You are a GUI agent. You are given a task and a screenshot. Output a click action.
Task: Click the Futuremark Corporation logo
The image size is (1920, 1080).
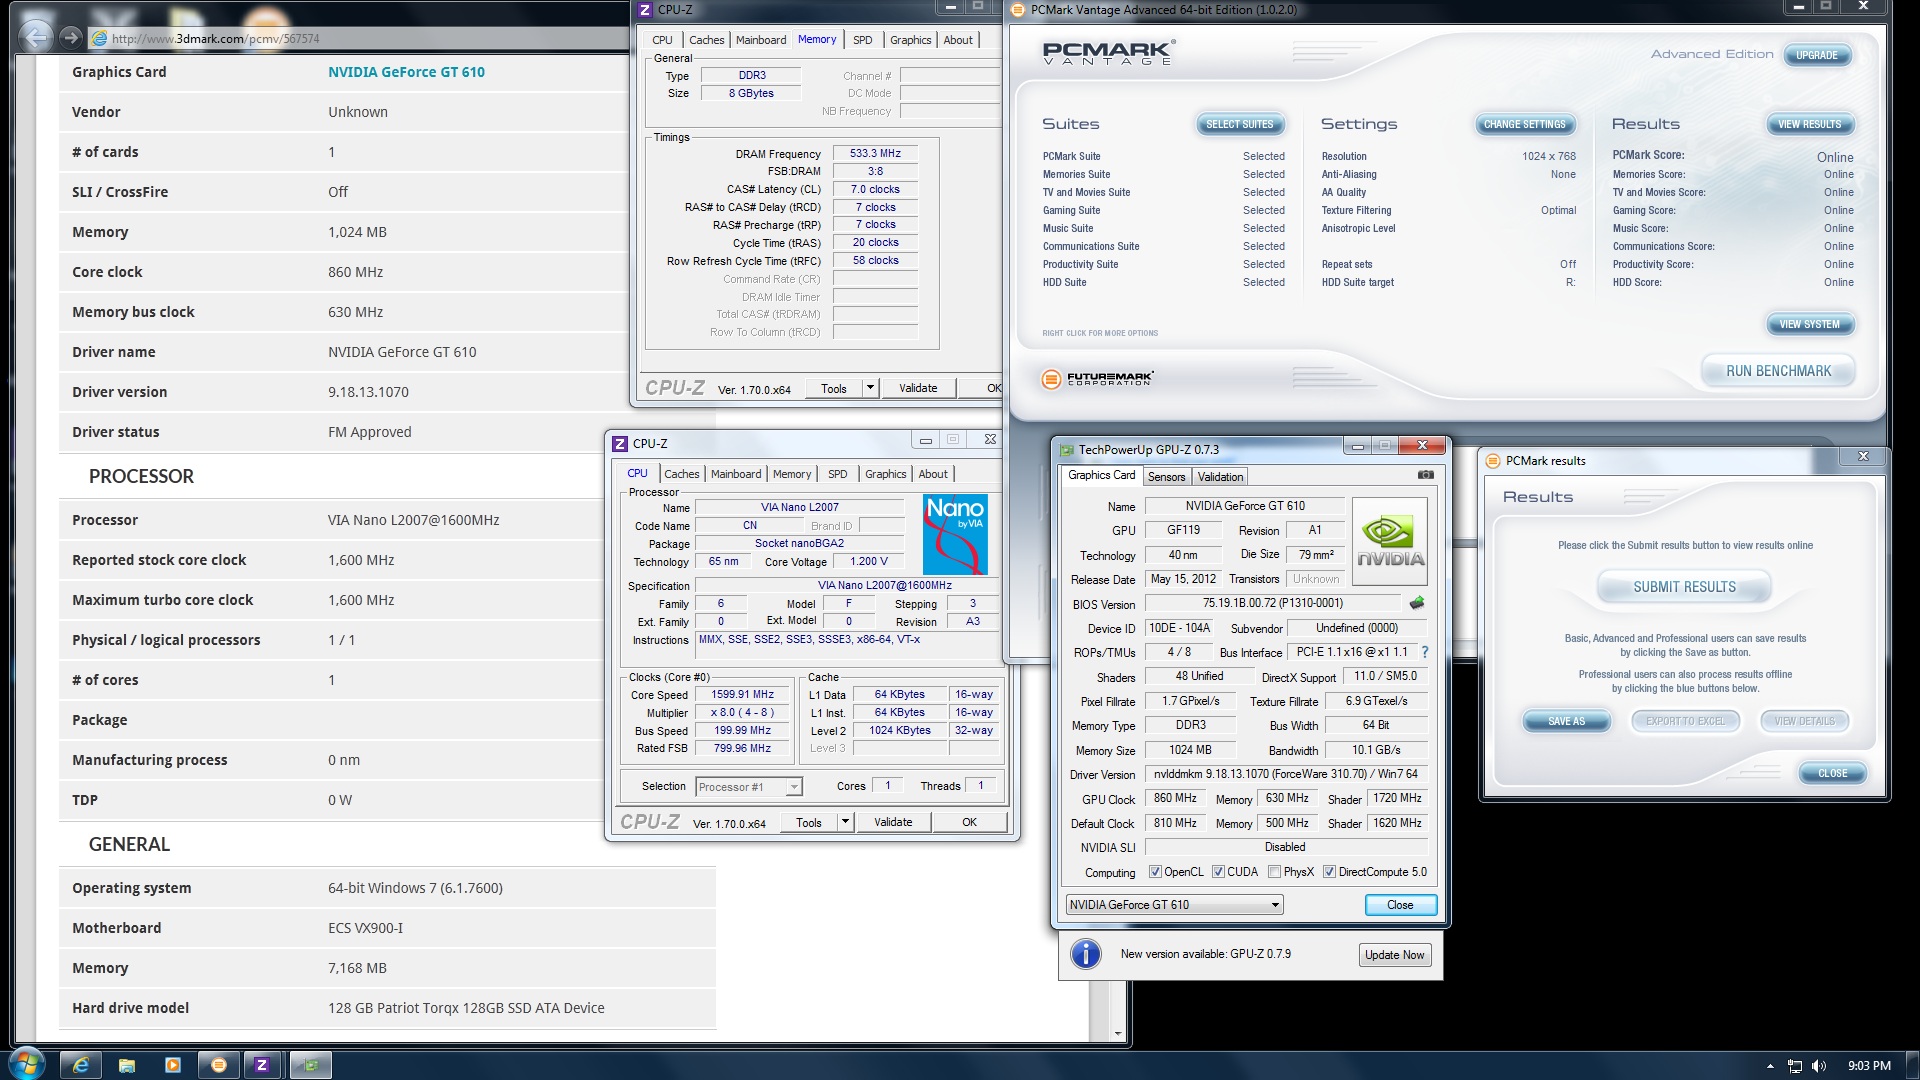1097,379
